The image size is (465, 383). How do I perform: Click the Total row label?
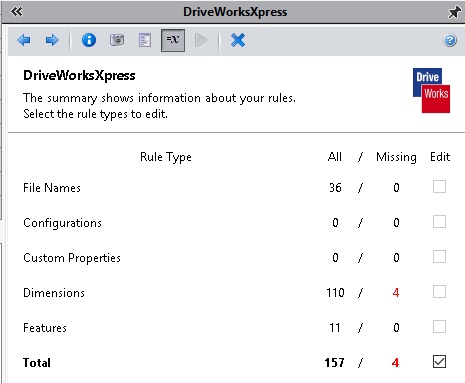pos(37,363)
